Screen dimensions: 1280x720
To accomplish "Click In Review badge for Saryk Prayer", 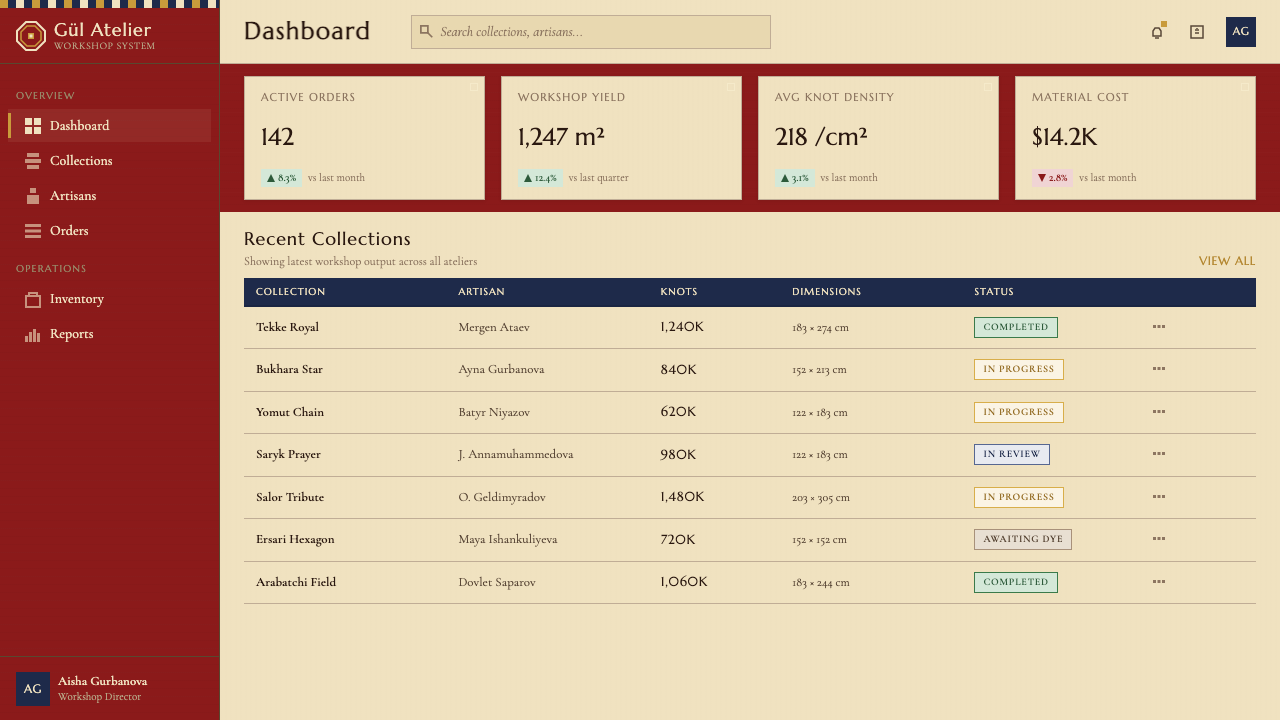I will point(1012,454).
